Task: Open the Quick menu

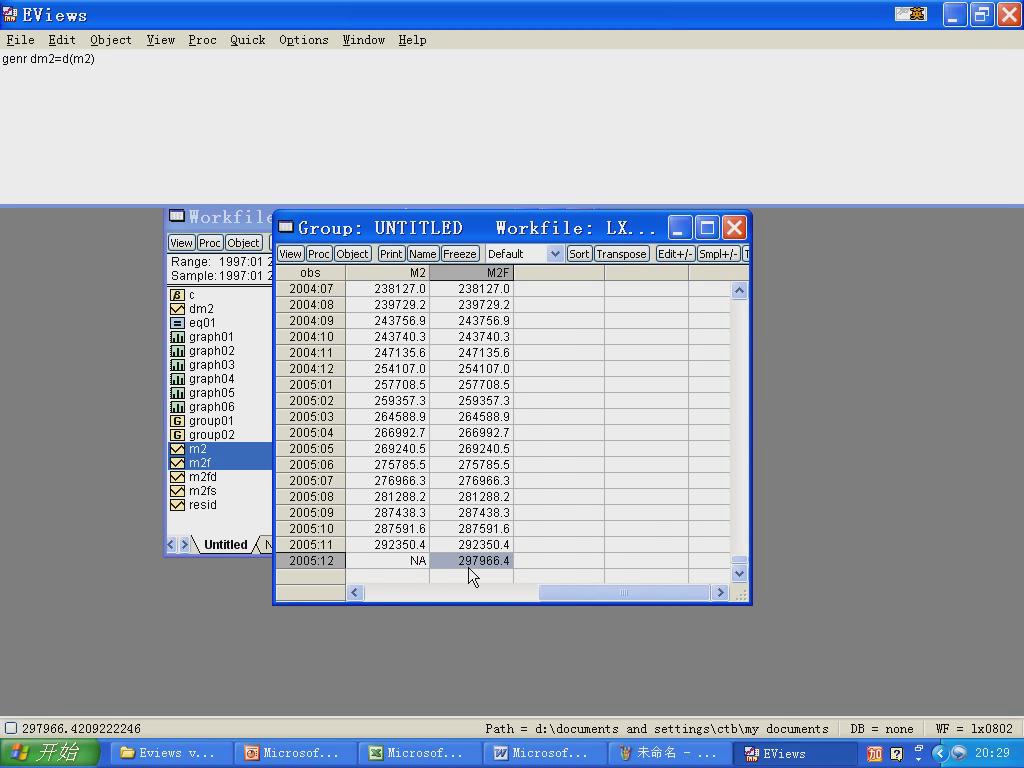Action: [x=248, y=40]
